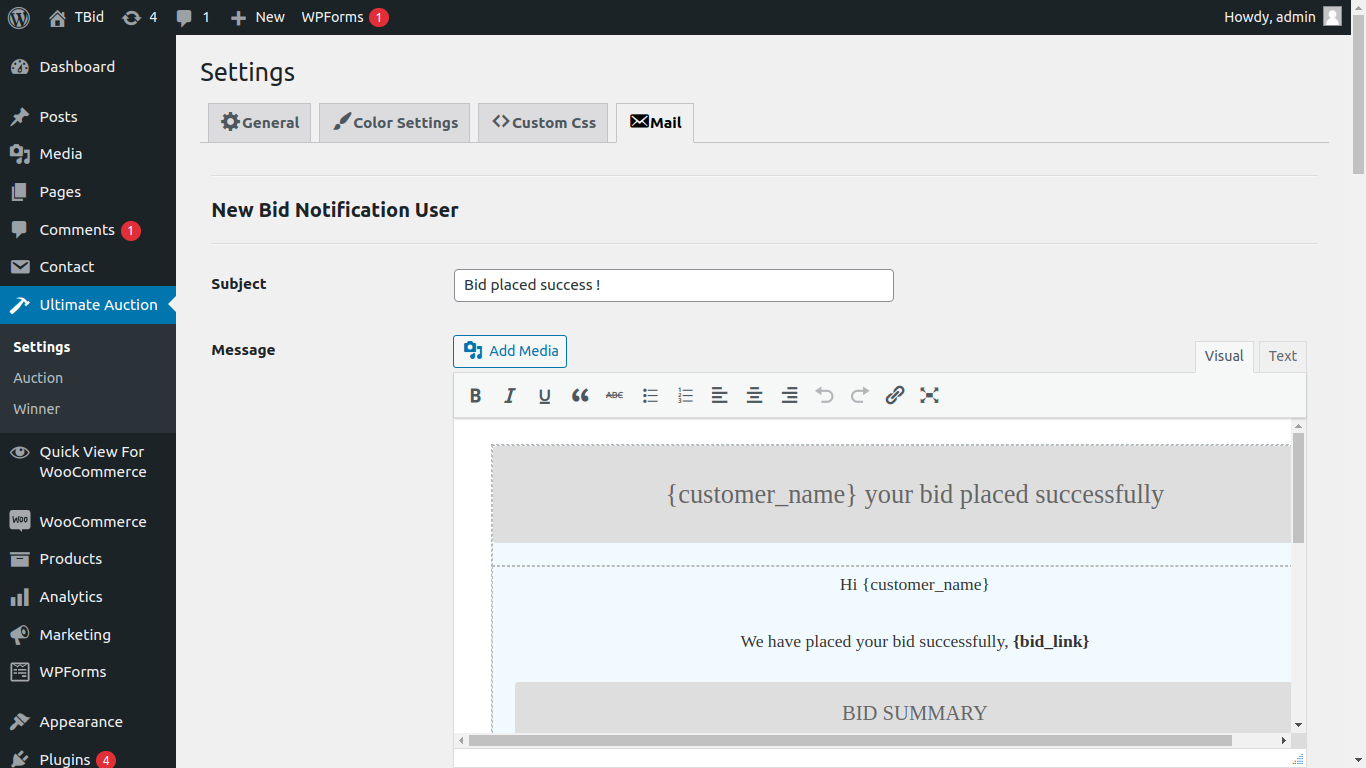Click the Subject input field
Screen dimensions: 1366x768
tap(673, 285)
